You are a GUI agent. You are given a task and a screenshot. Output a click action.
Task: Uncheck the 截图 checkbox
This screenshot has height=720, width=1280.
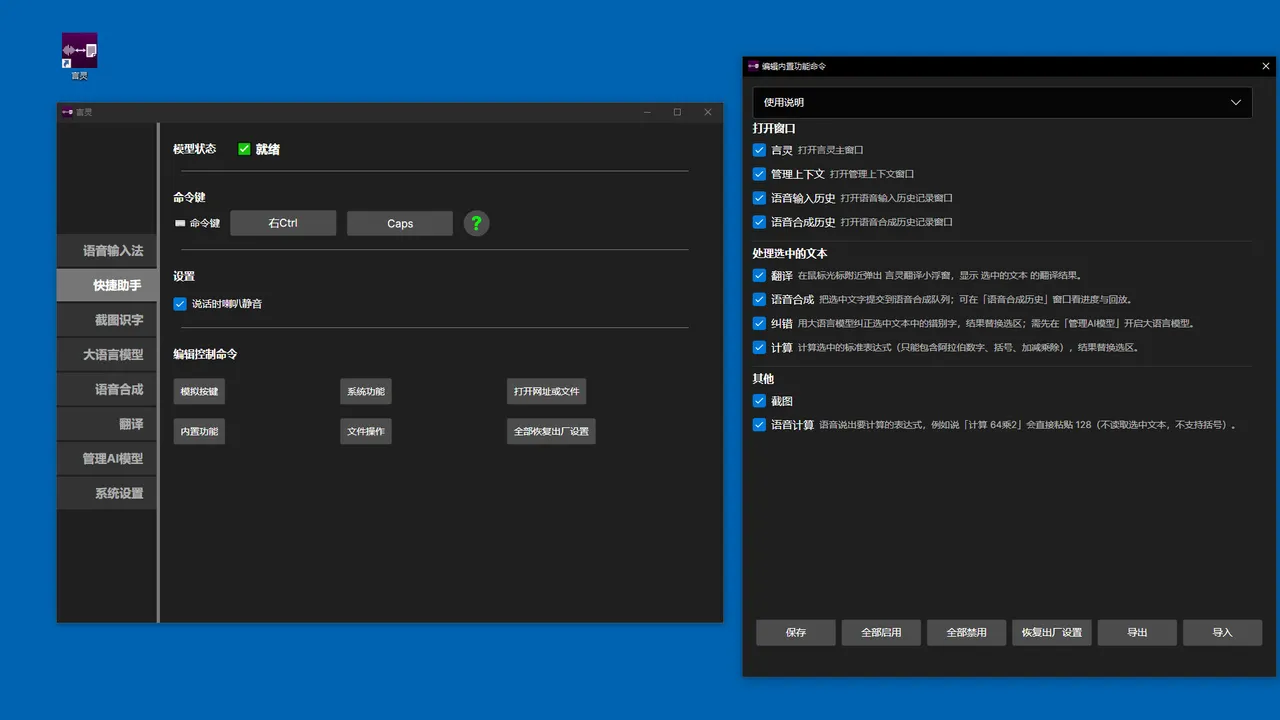coord(759,400)
